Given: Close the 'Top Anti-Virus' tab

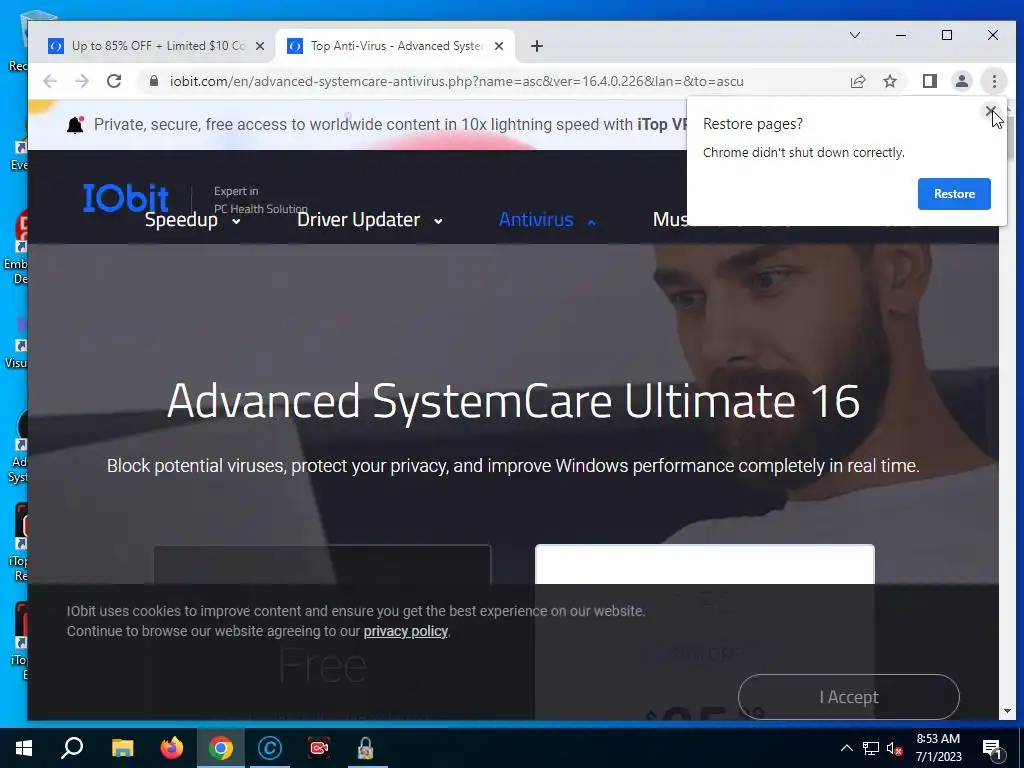Looking at the screenshot, I should pos(499,46).
